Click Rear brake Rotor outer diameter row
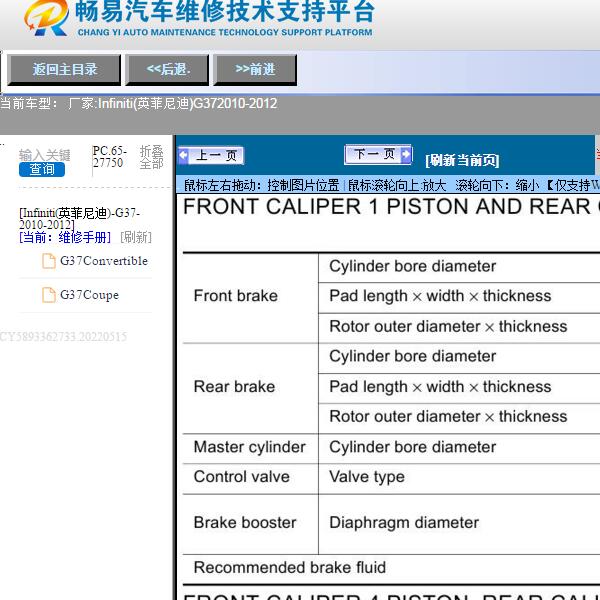The image size is (600, 600). (459, 417)
